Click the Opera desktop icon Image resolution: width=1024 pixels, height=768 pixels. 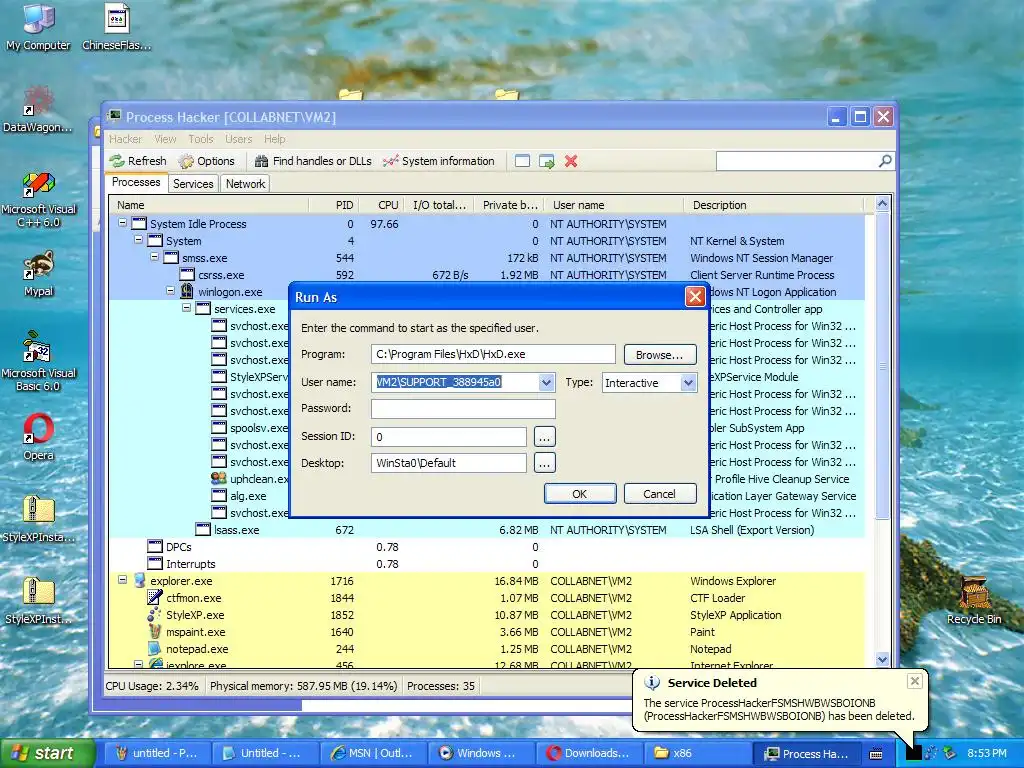point(38,436)
